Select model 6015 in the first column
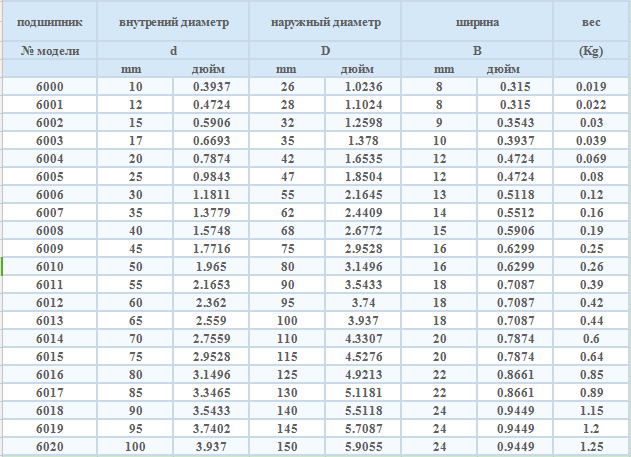 [49, 356]
